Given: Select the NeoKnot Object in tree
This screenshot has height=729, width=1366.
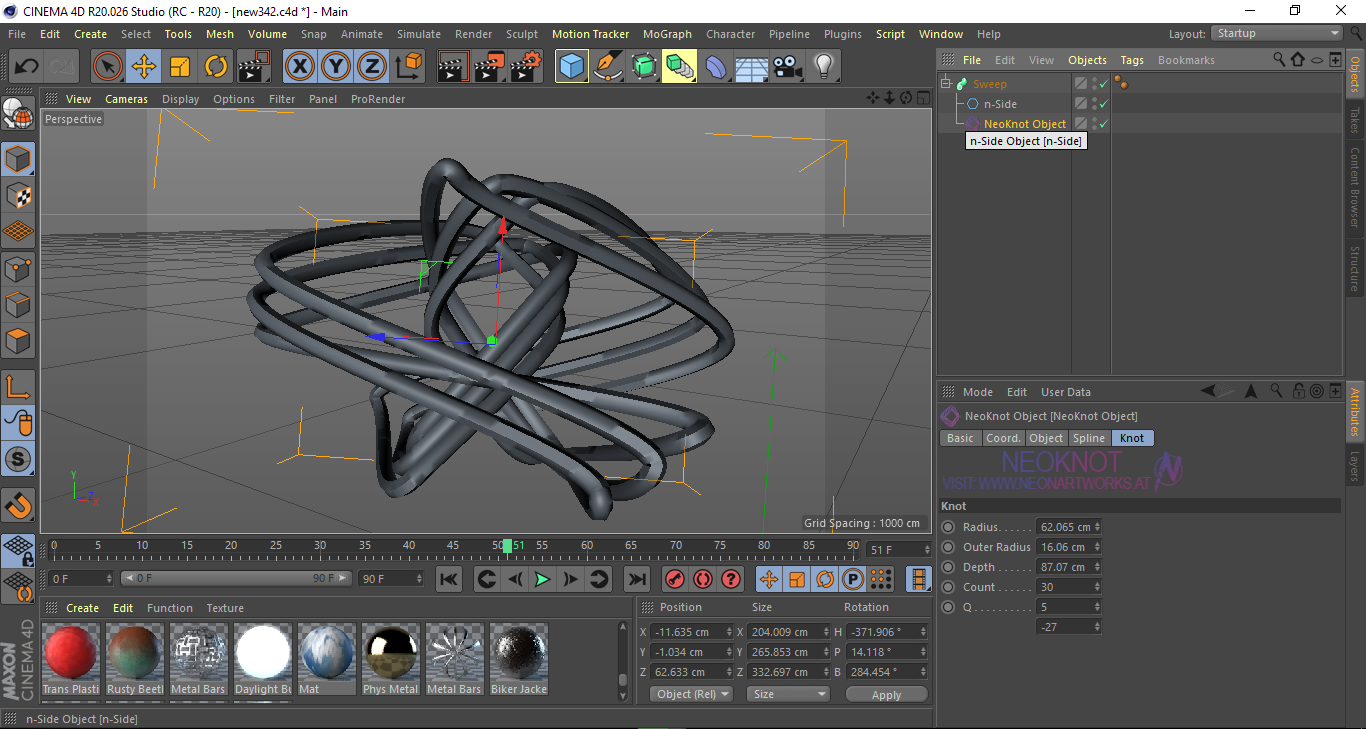Looking at the screenshot, I should click(1024, 124).
